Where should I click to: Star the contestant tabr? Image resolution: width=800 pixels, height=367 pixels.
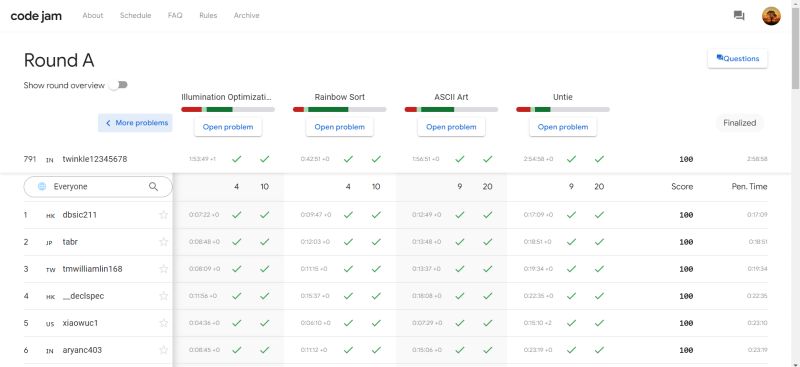pyautogui.click(x=163, y=242)
